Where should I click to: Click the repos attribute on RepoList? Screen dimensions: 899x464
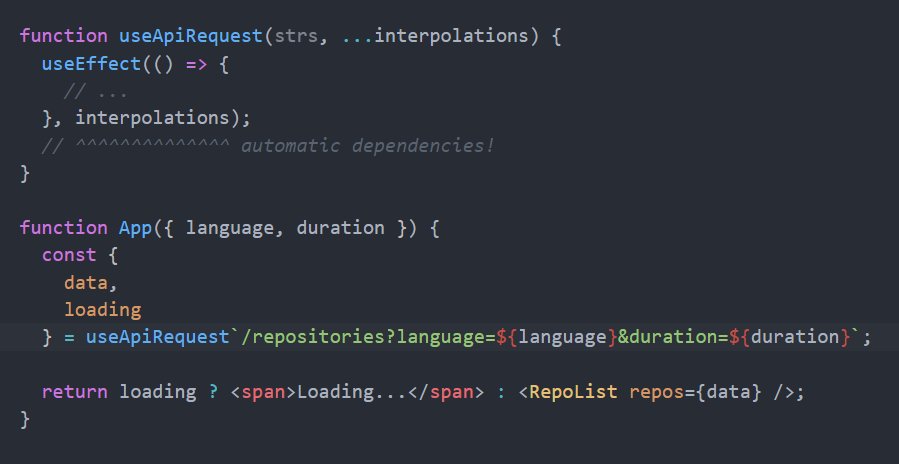656,392
